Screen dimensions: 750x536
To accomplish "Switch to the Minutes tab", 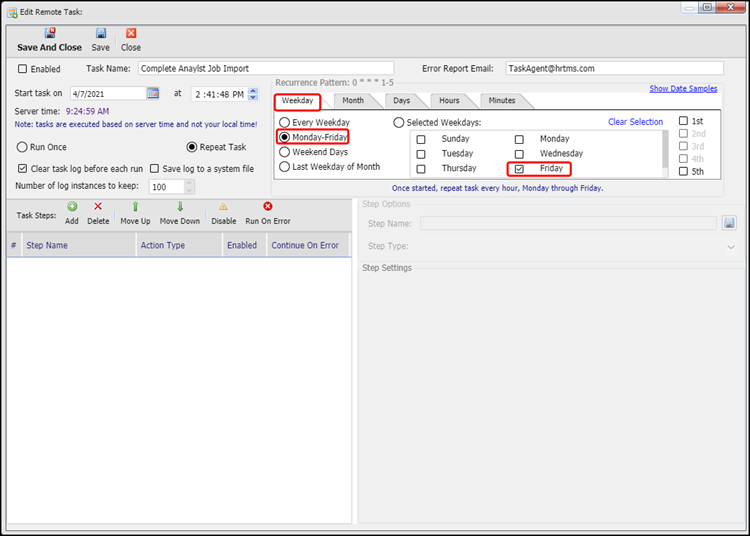I will click(x=502, y=100).
